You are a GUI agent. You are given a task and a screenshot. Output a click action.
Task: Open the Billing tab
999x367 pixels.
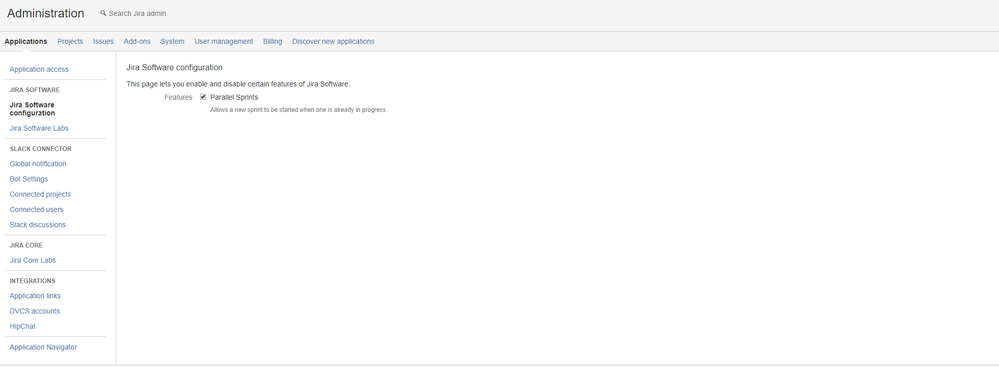tap(272, 41)
